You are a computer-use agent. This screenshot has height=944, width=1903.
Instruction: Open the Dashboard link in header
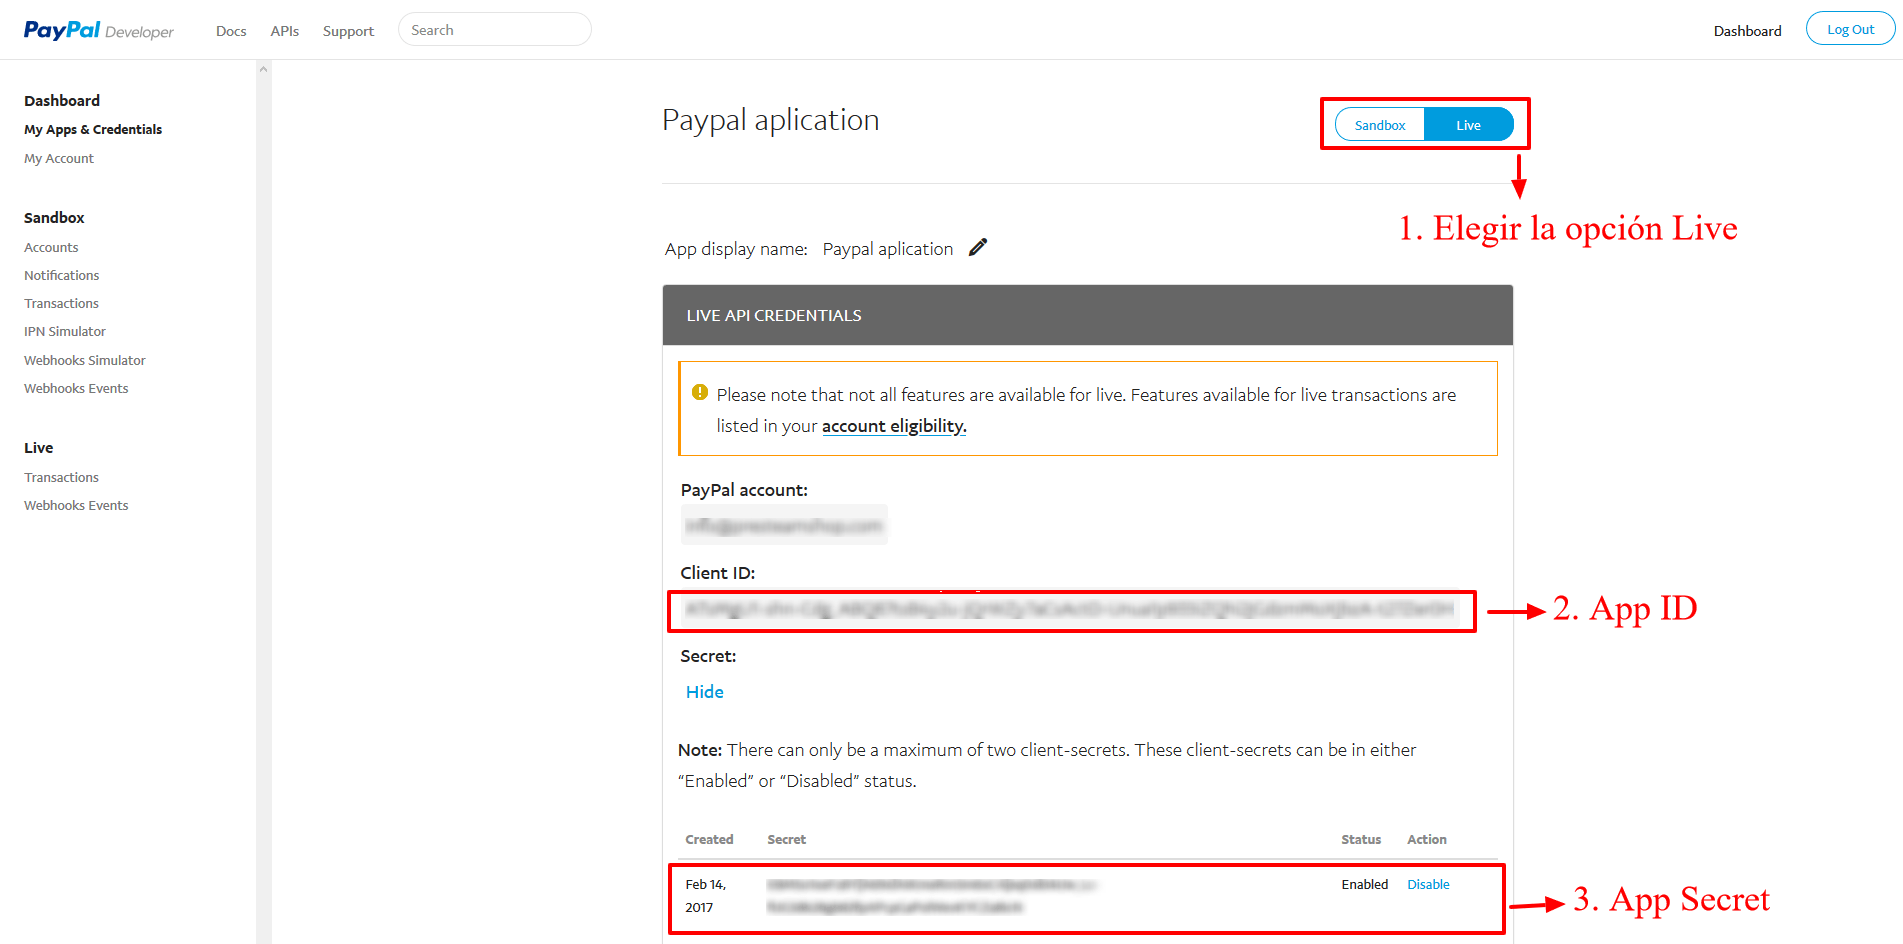(x=1747, y=31)
